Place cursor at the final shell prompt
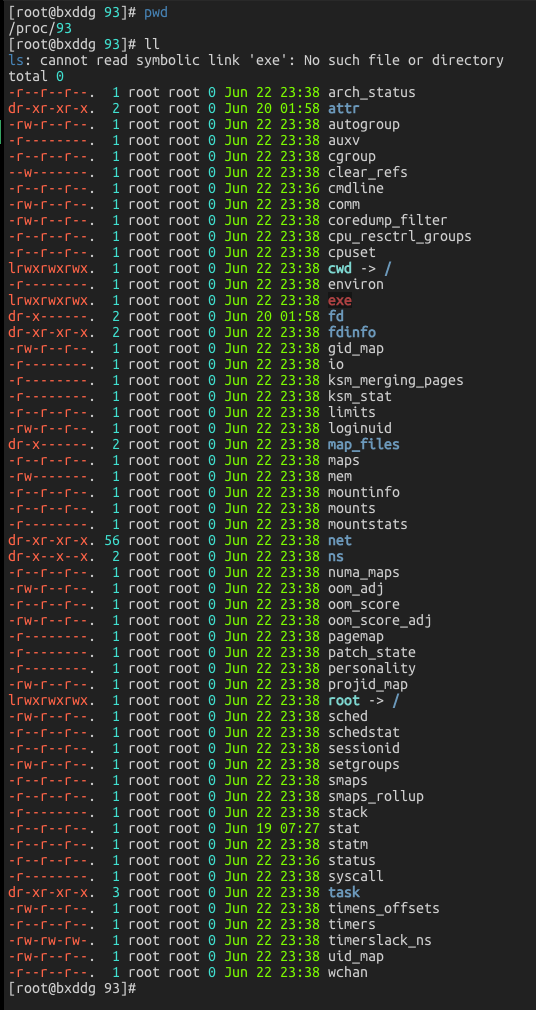The width and height of the screenshot is (536, 1010). pyautogui.click(x=140, y=988)
